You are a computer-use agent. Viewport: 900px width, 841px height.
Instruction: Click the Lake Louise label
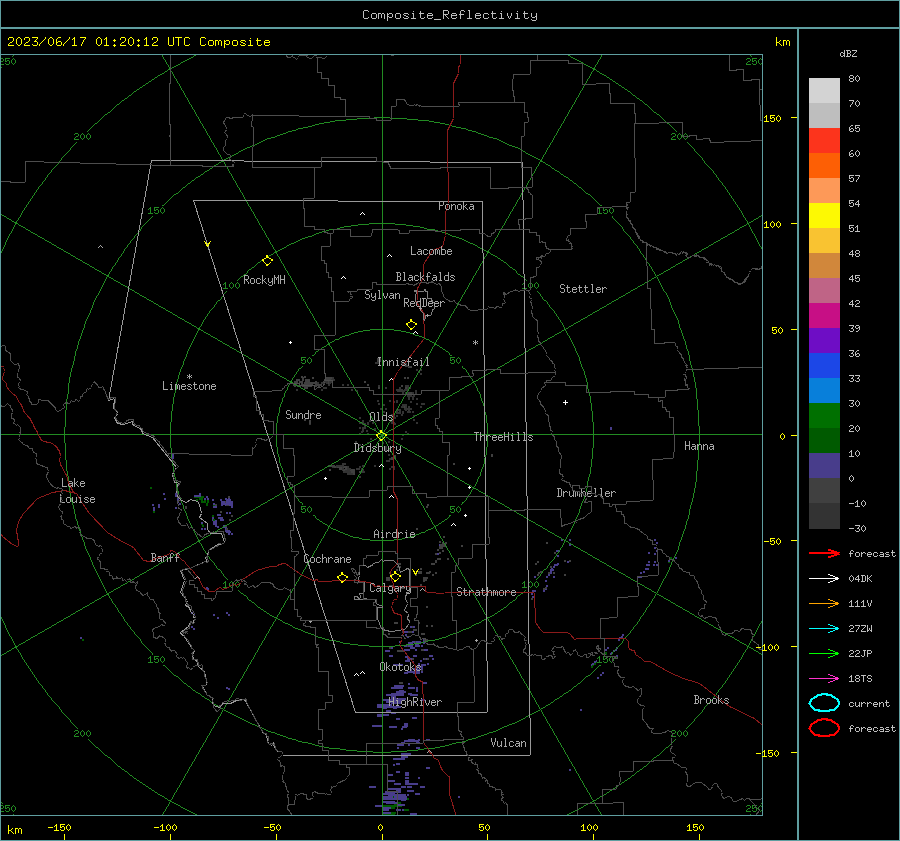click(x=77, y=491)
